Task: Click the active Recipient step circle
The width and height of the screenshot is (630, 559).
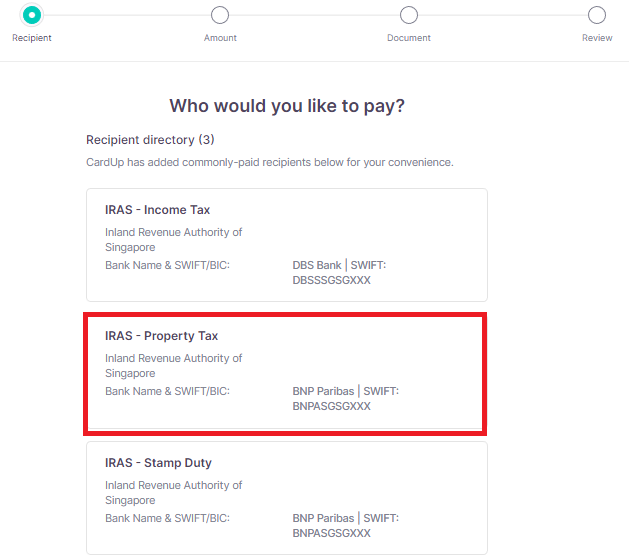Action: pyautogui.click(x=32, y=14)
